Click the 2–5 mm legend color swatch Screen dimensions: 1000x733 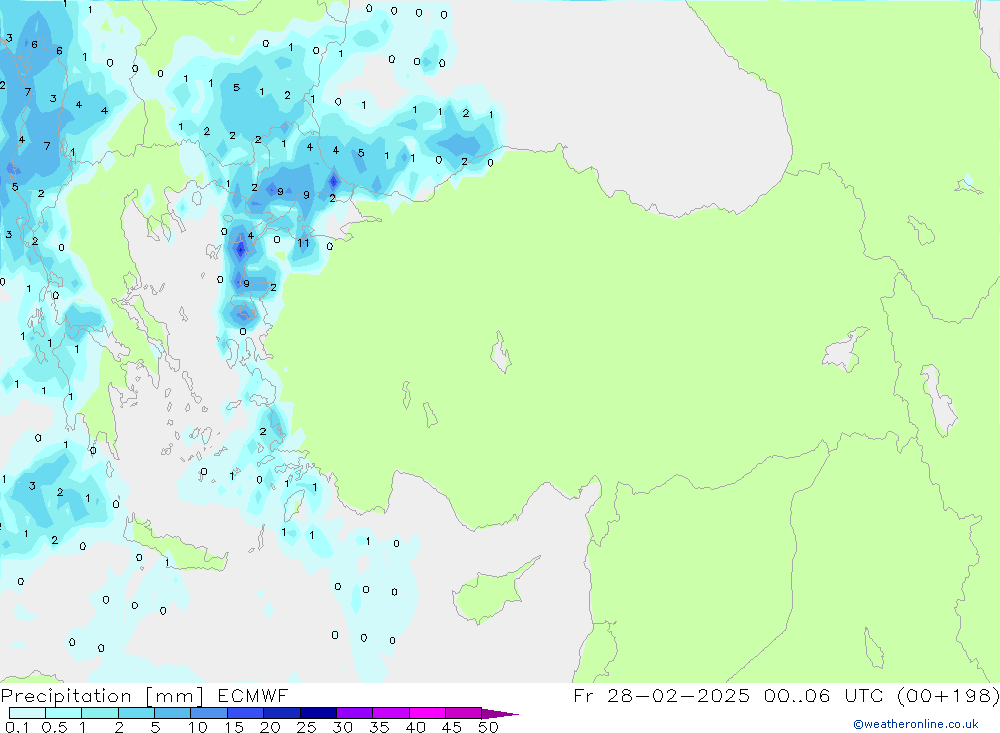(136, 713)
